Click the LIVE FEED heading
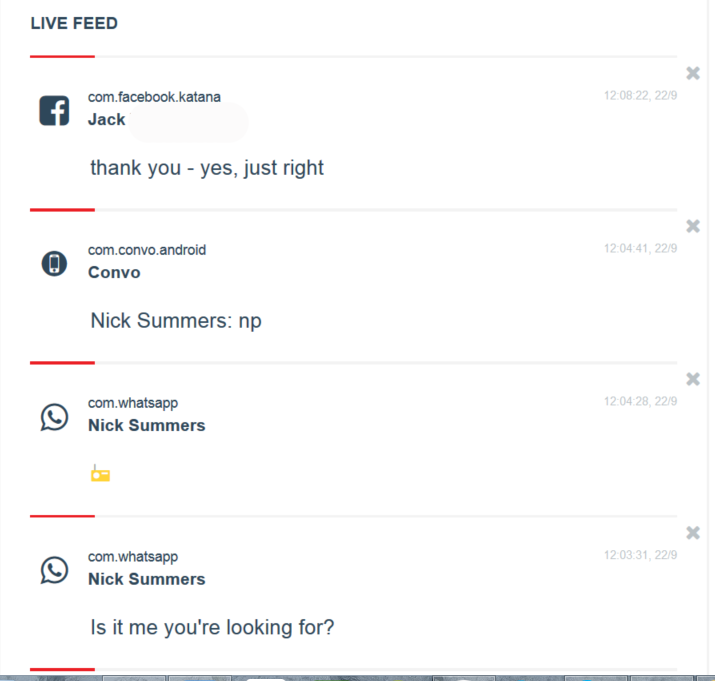The image size is (715, 681). tap(74, 23)
